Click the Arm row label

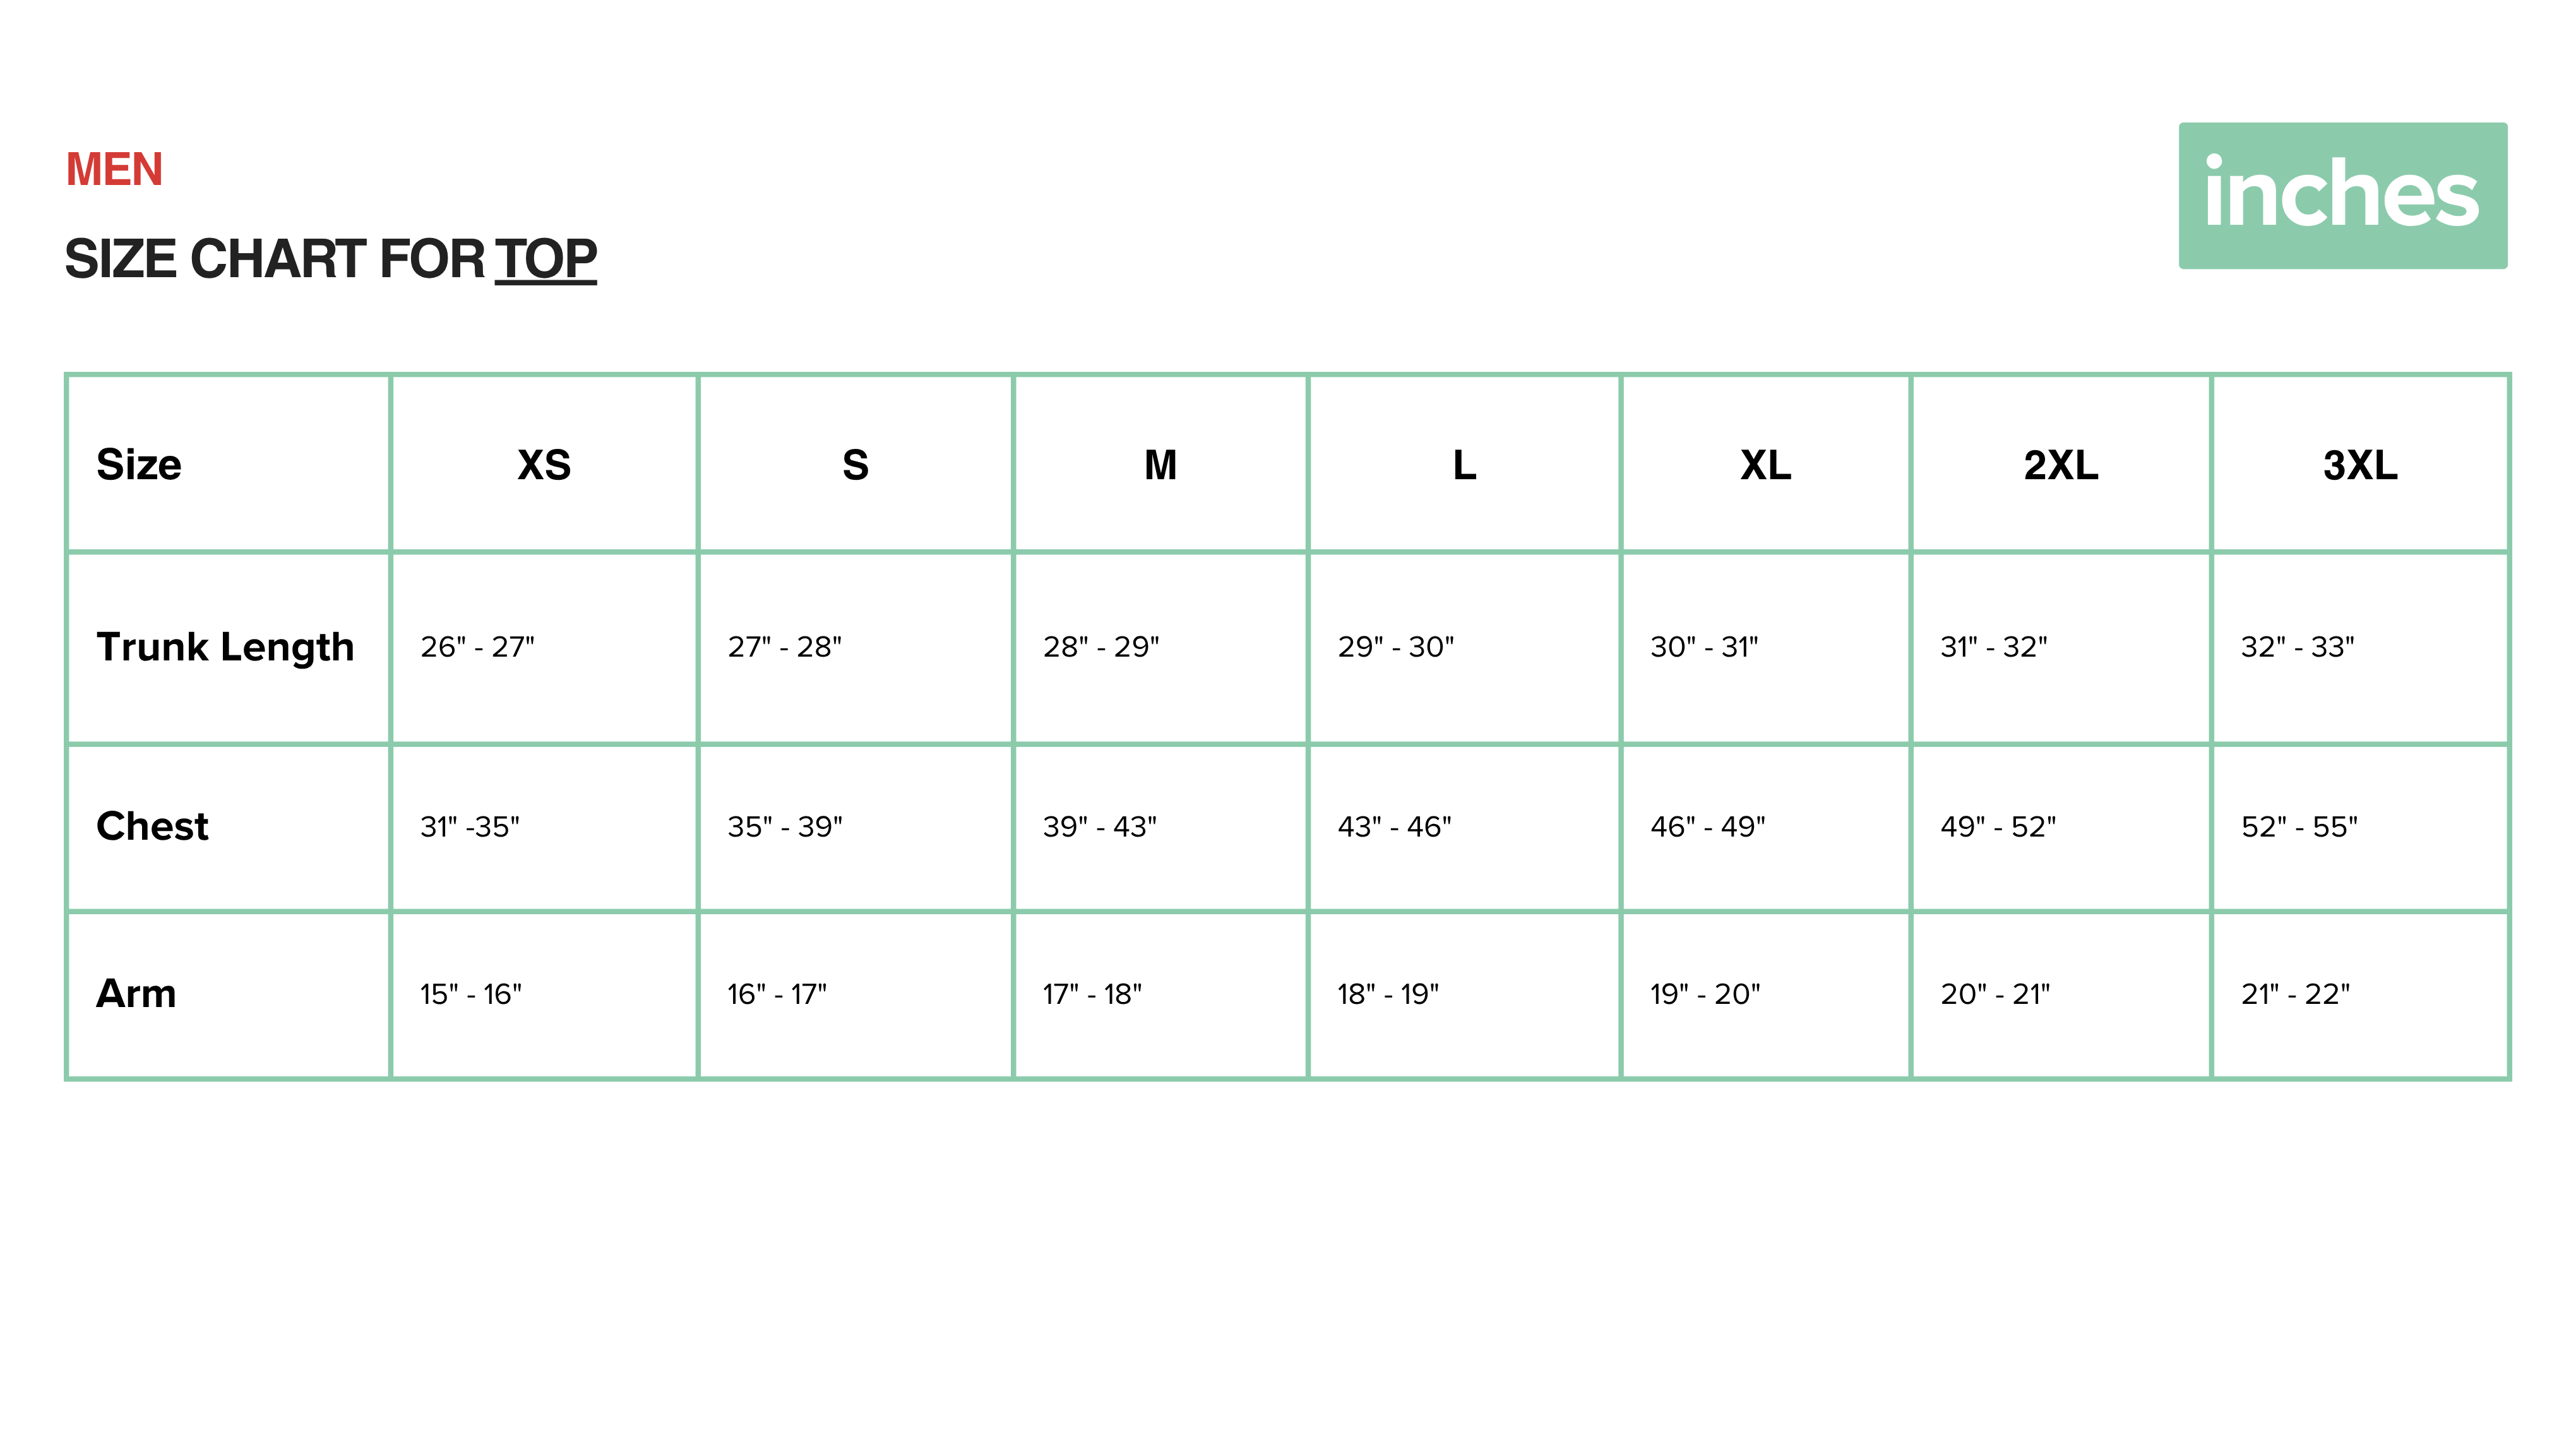136,994
